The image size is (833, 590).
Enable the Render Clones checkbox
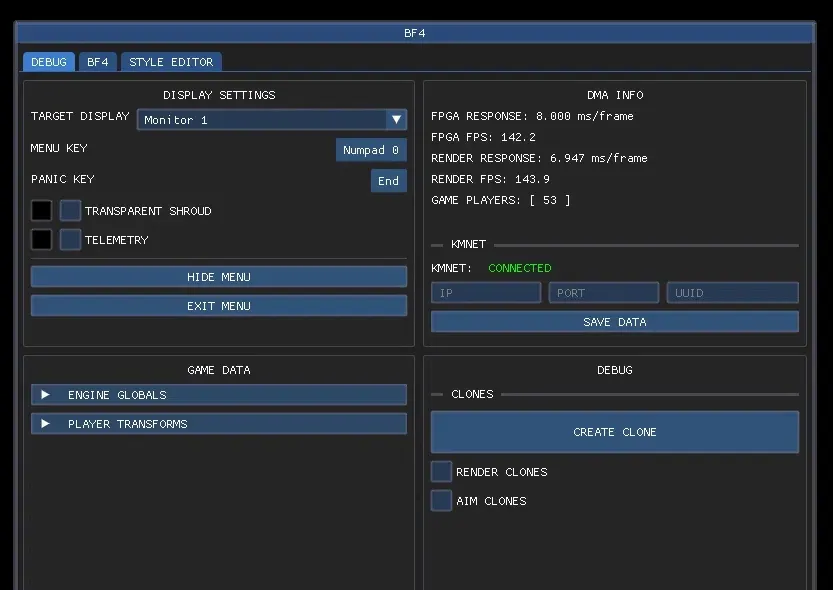[x=441, y=472]
